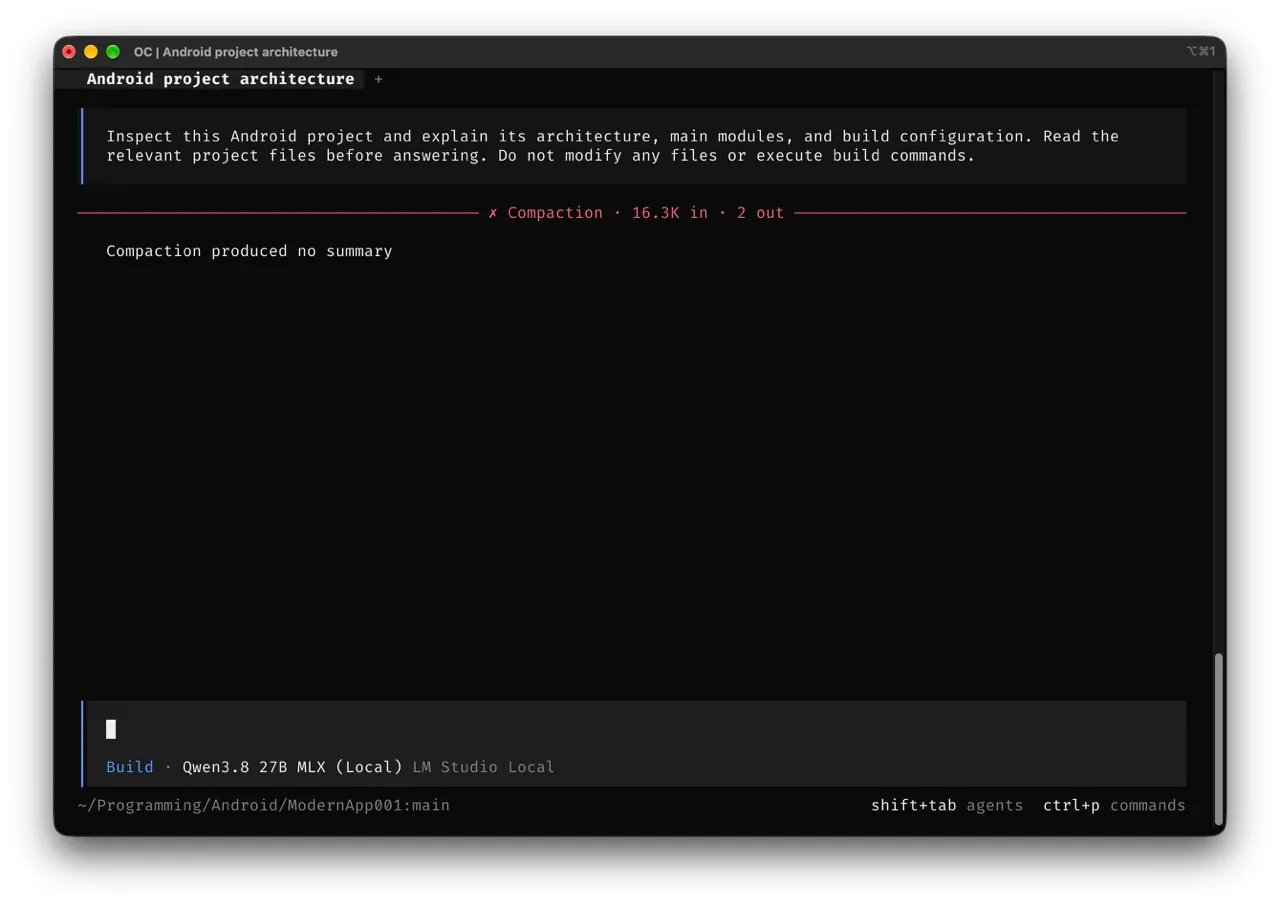Click the ⌥⌘1 window shortcut indicator

(1201, 52)
